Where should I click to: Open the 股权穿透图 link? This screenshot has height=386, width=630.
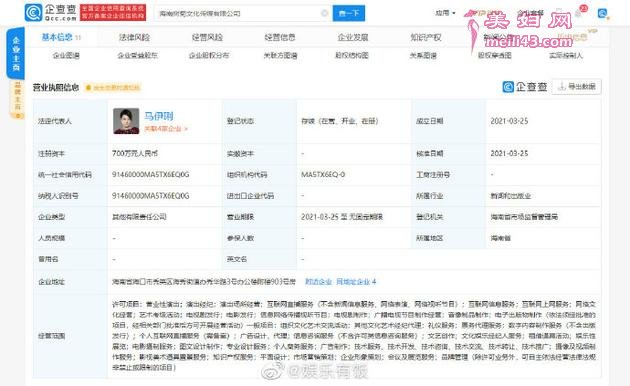tap(495, 55)
